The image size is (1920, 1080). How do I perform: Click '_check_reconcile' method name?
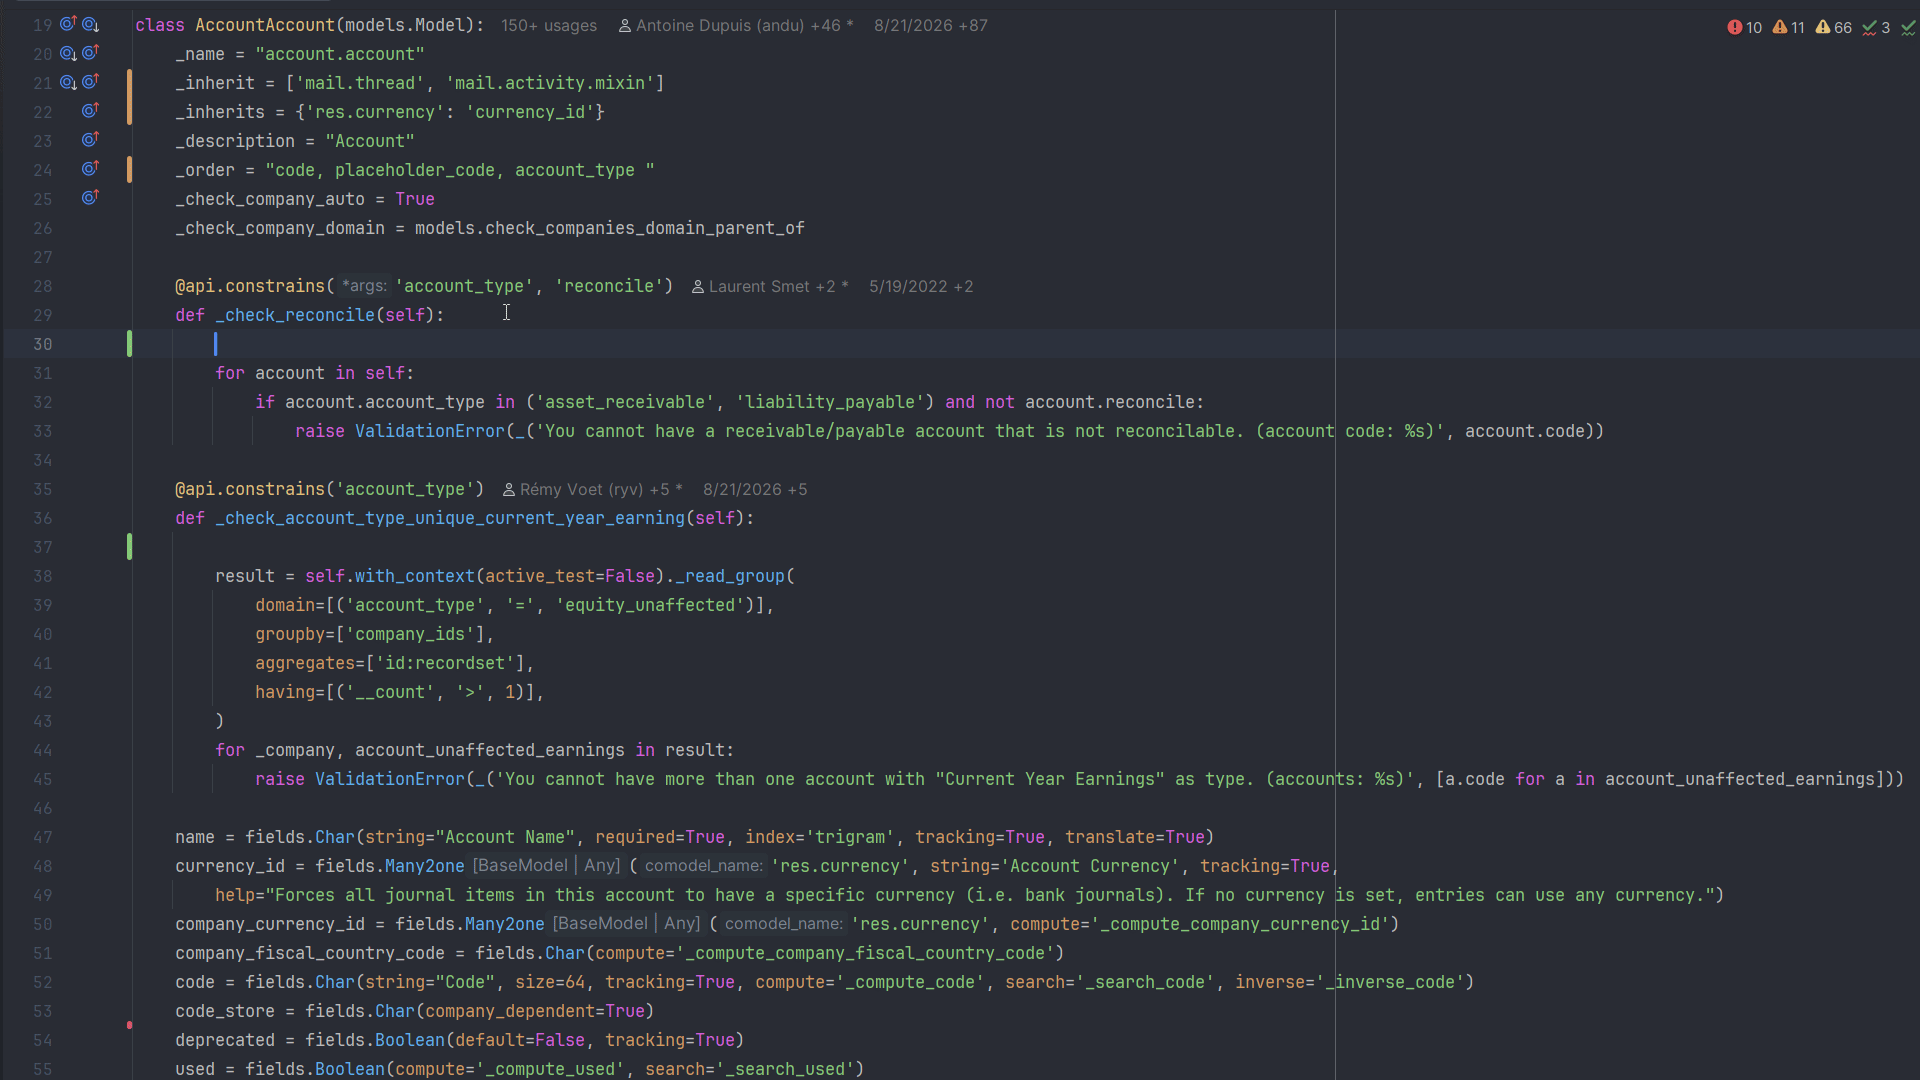tap(295, 315)
